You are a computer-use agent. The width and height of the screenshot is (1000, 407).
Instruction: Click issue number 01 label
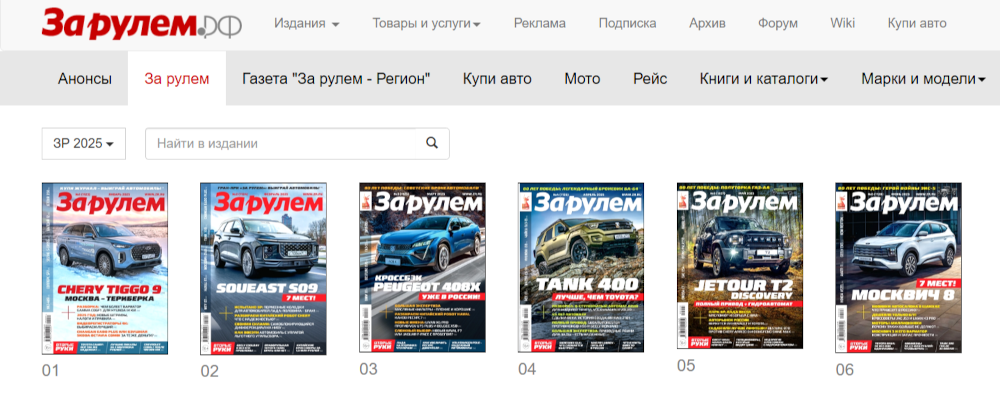pyautogui.click(x=50, y=371)
